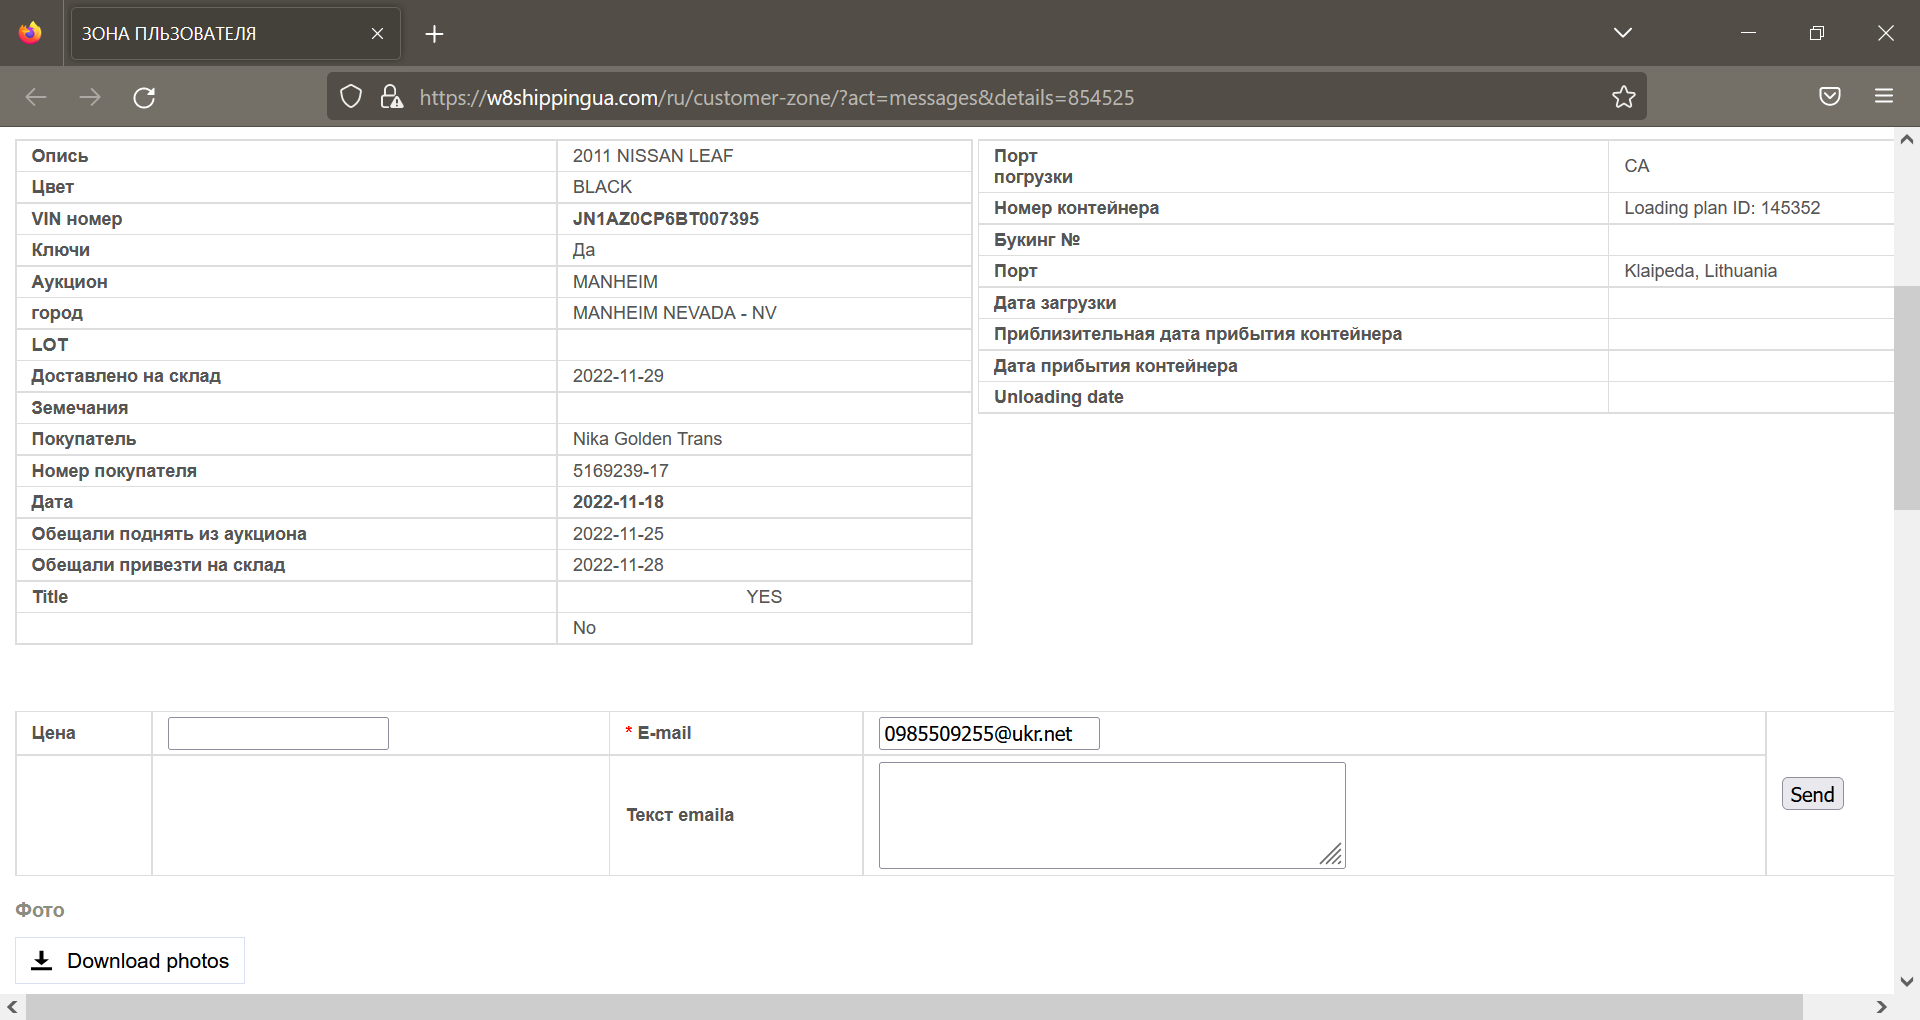Open the tracking protection shield icon
Screen dimensions: 1920x1020
point(351,97)
